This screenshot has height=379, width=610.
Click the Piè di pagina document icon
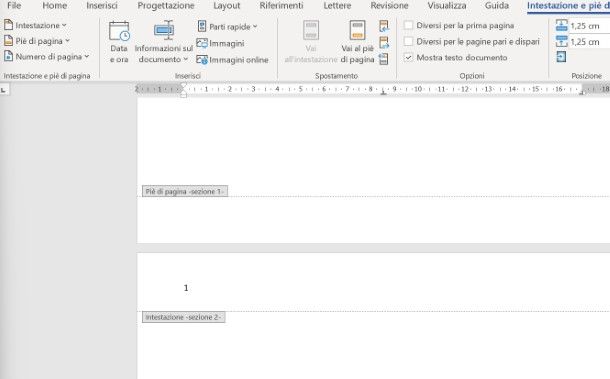coord(8,41)
